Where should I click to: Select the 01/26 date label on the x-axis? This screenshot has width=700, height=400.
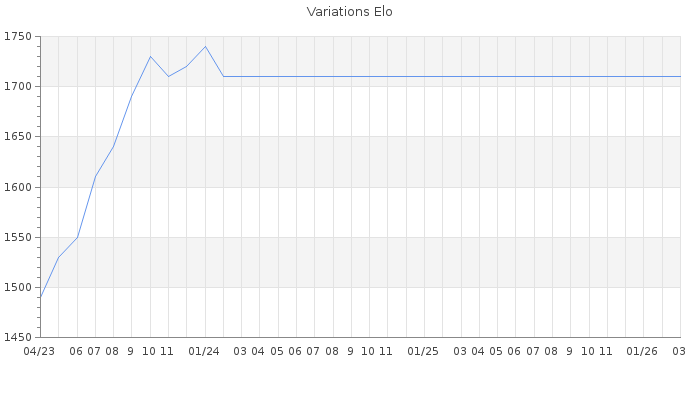click(x=642, y=351)
